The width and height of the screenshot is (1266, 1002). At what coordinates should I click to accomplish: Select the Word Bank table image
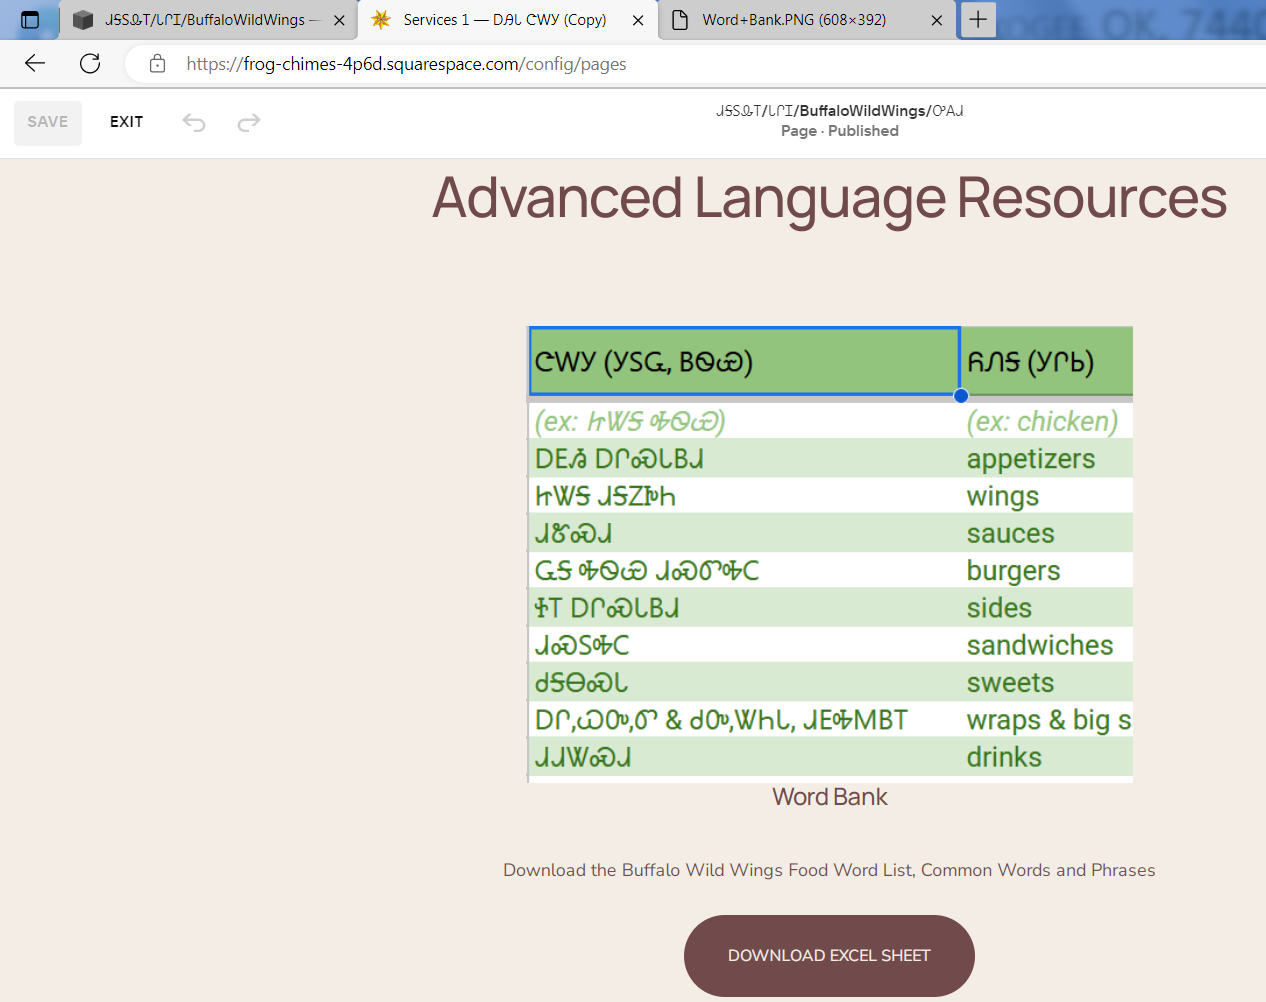[830, 554]
